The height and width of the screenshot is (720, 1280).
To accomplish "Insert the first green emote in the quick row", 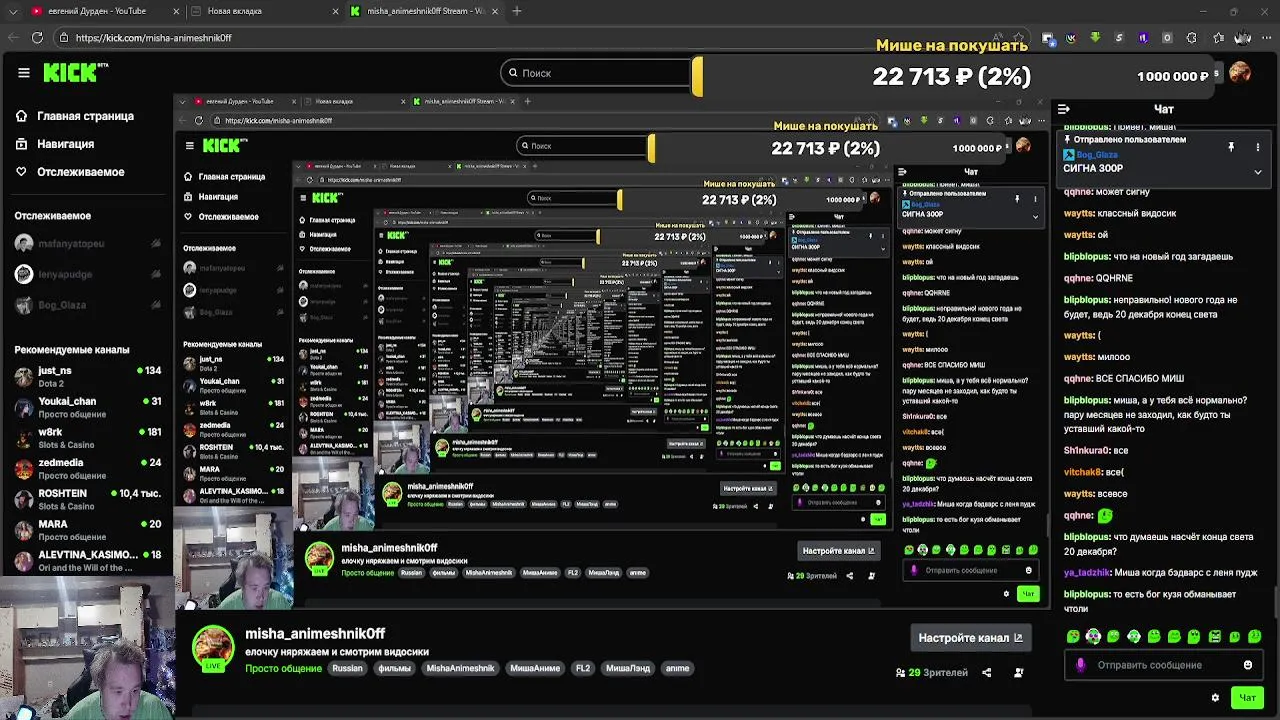I will [x=1073, y=637].
